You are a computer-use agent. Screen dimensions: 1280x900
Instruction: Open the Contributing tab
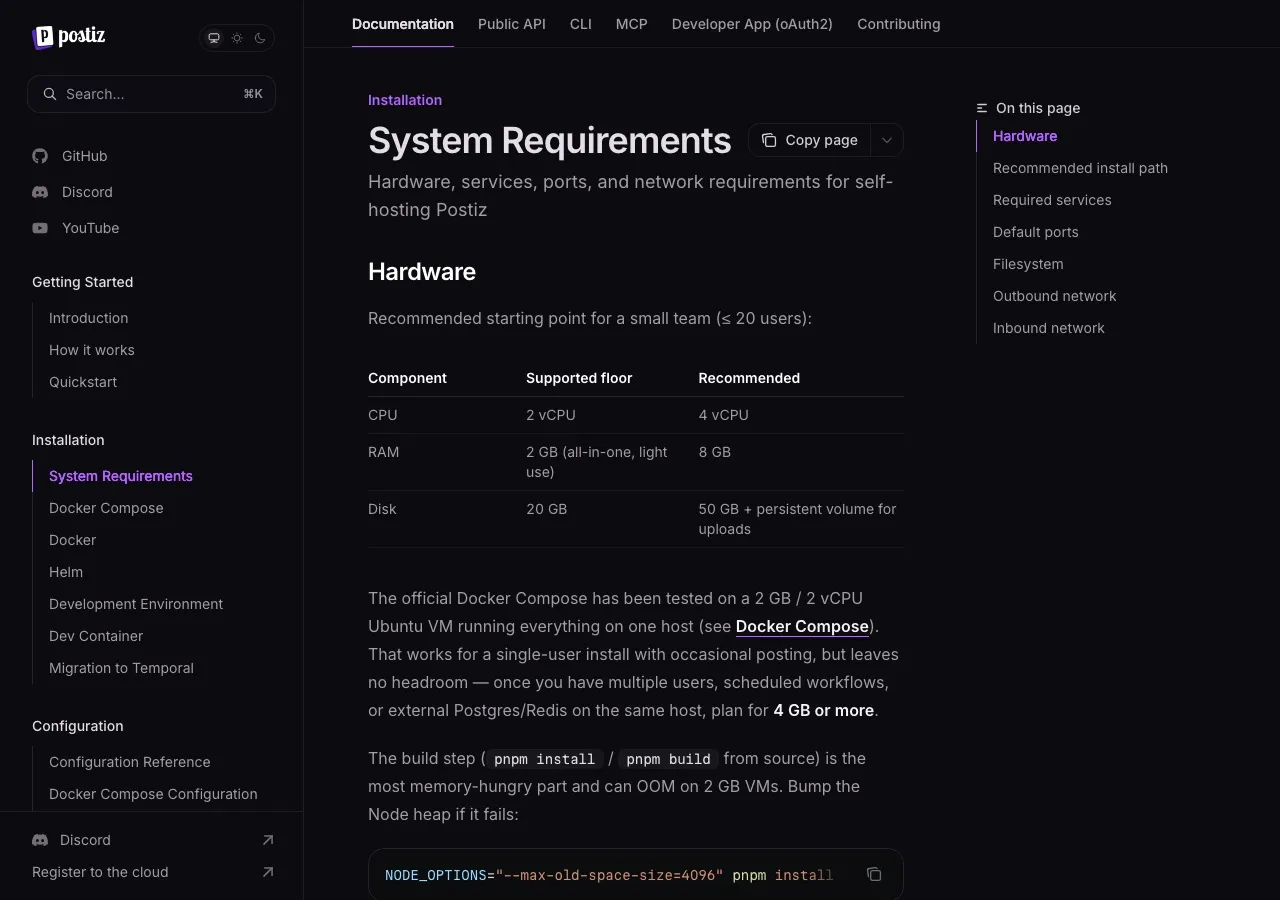pos(899,24)
